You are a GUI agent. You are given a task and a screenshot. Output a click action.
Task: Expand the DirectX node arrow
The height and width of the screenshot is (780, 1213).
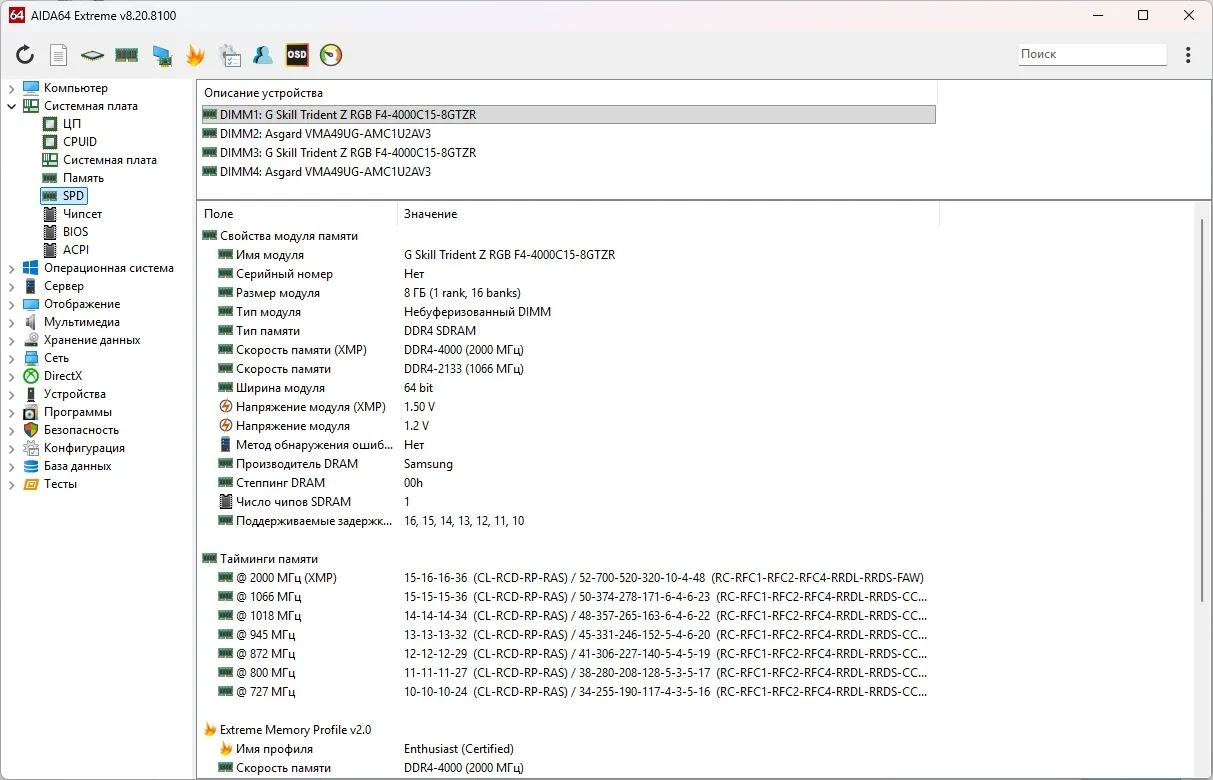[11, 376]
